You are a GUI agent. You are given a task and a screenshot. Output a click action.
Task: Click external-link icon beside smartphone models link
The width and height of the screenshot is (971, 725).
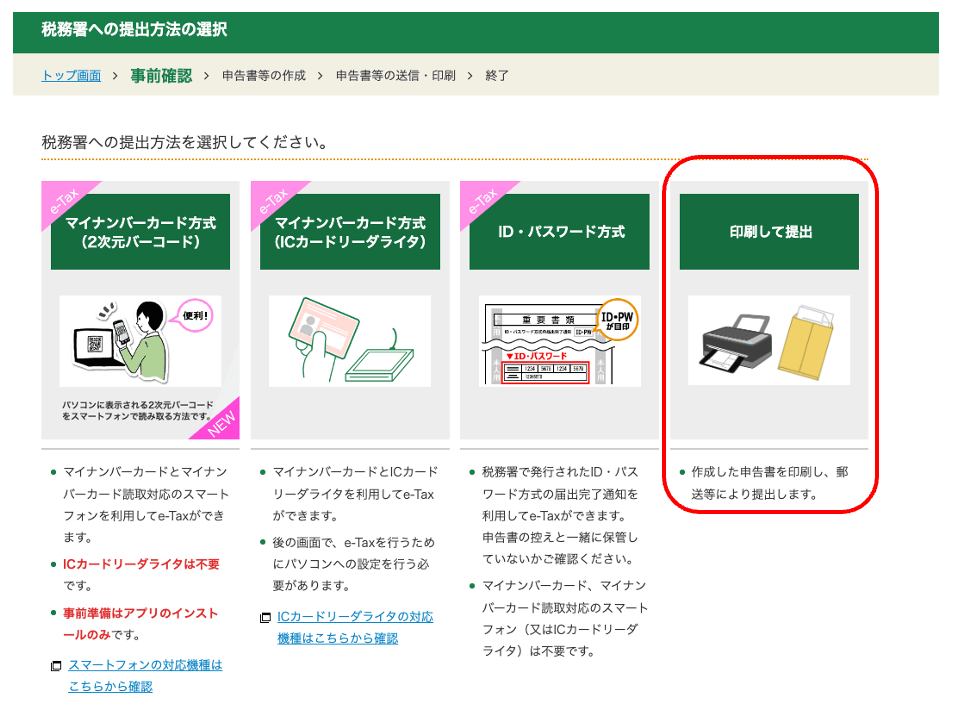coord(56,666)
